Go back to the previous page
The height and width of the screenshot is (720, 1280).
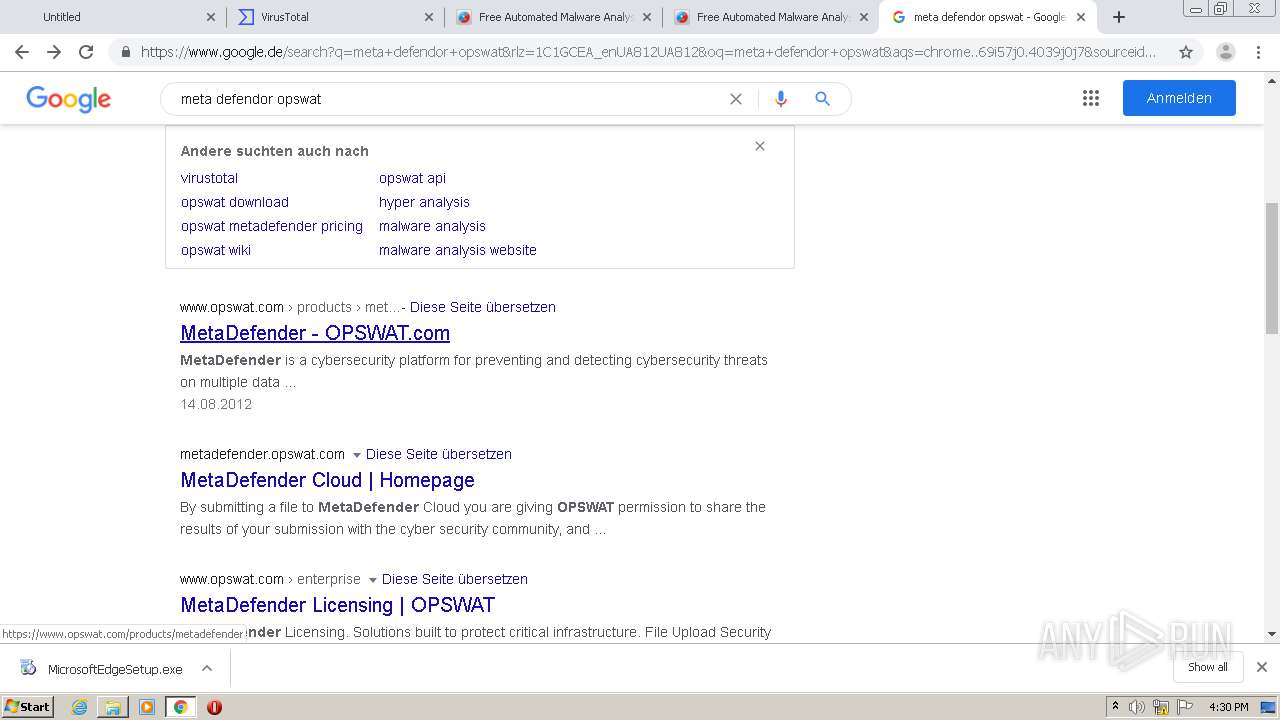(22, 52)
